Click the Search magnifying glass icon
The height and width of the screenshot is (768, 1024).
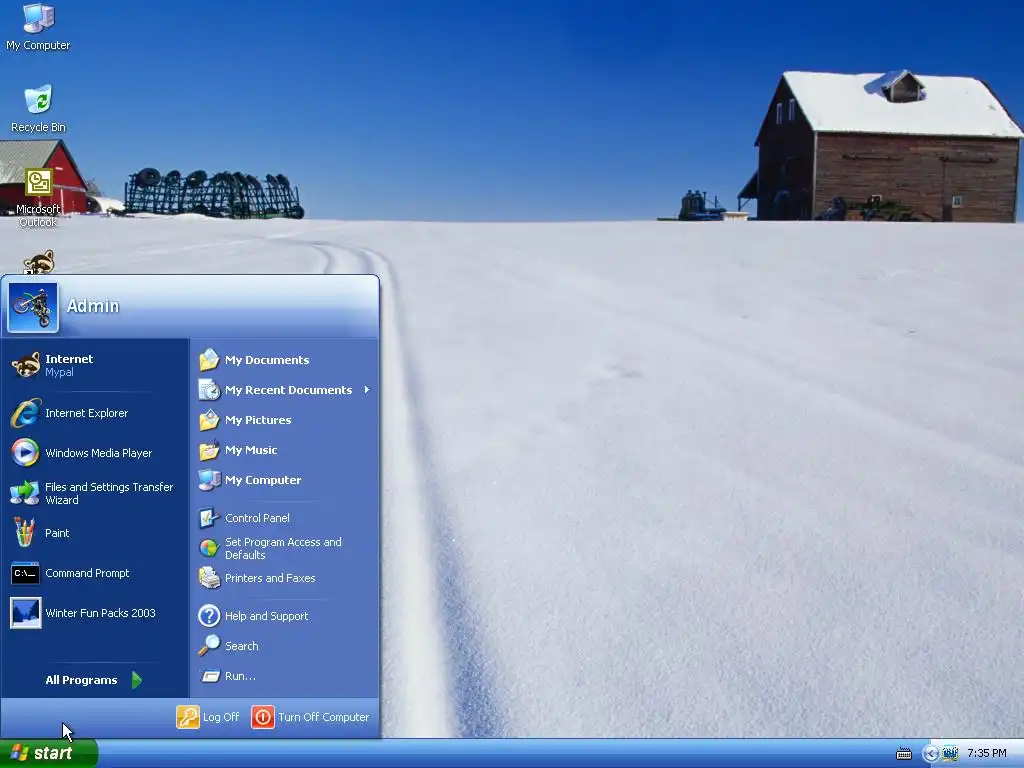coord(209,646)
